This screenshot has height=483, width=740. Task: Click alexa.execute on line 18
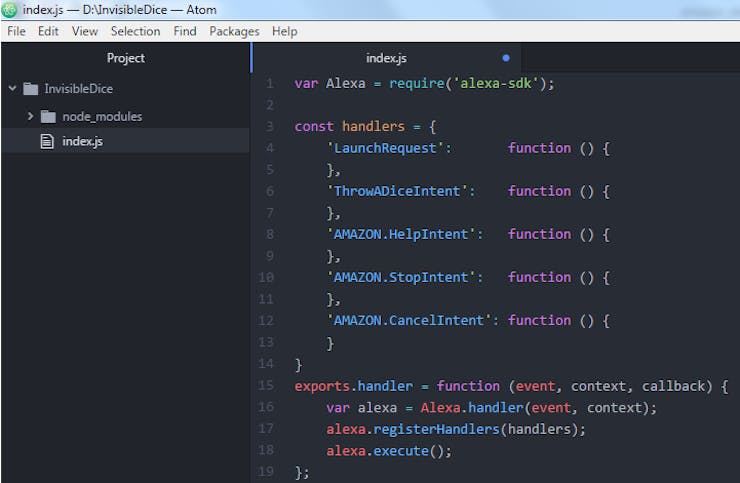[377, 451]
